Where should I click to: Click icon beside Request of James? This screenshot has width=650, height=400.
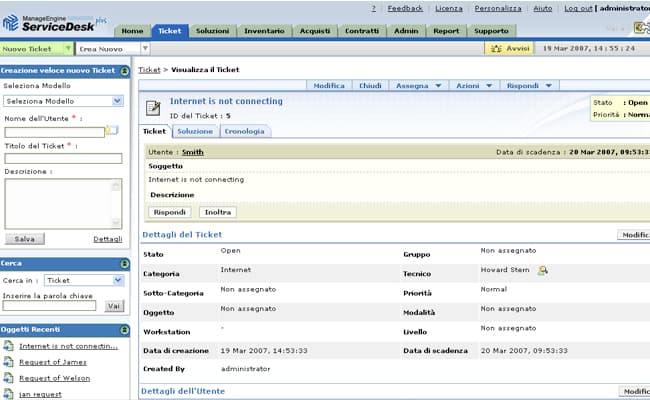click(8, 362)
